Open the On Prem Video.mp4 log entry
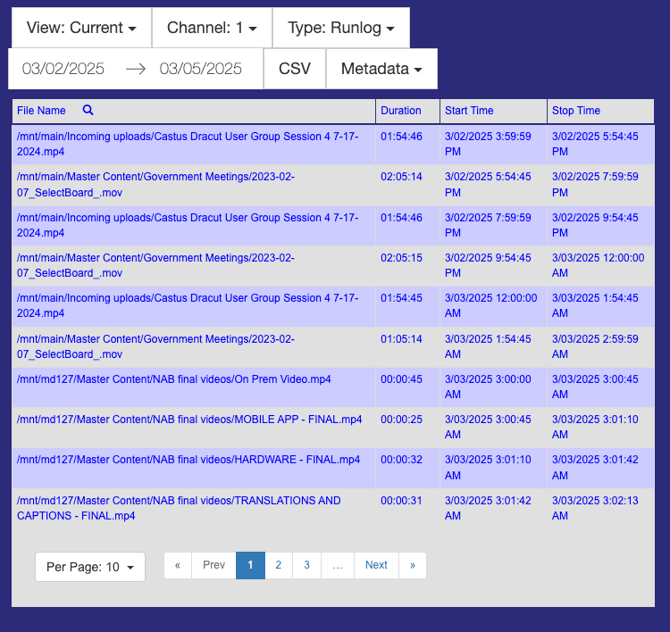 pos(173,380)
